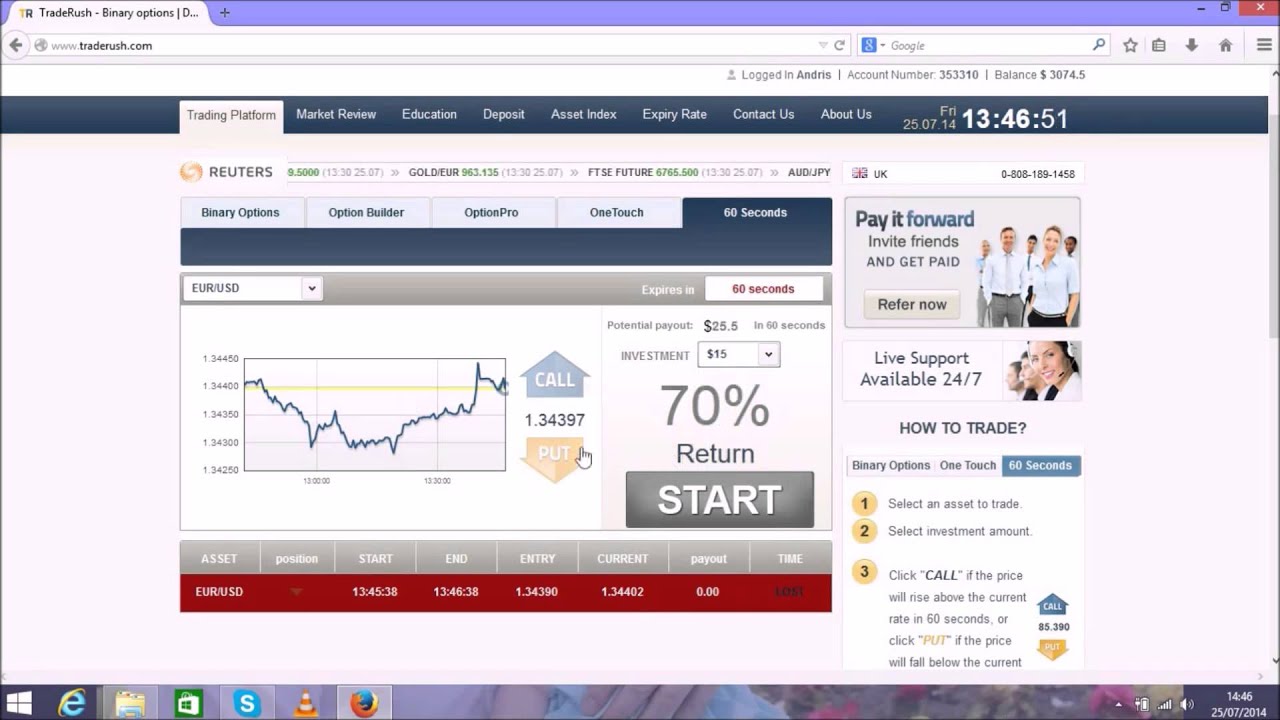Open Skype from the taskbar
Image resolution: width=1280 pixels, height=720 pixels.
tap(246, 703)
